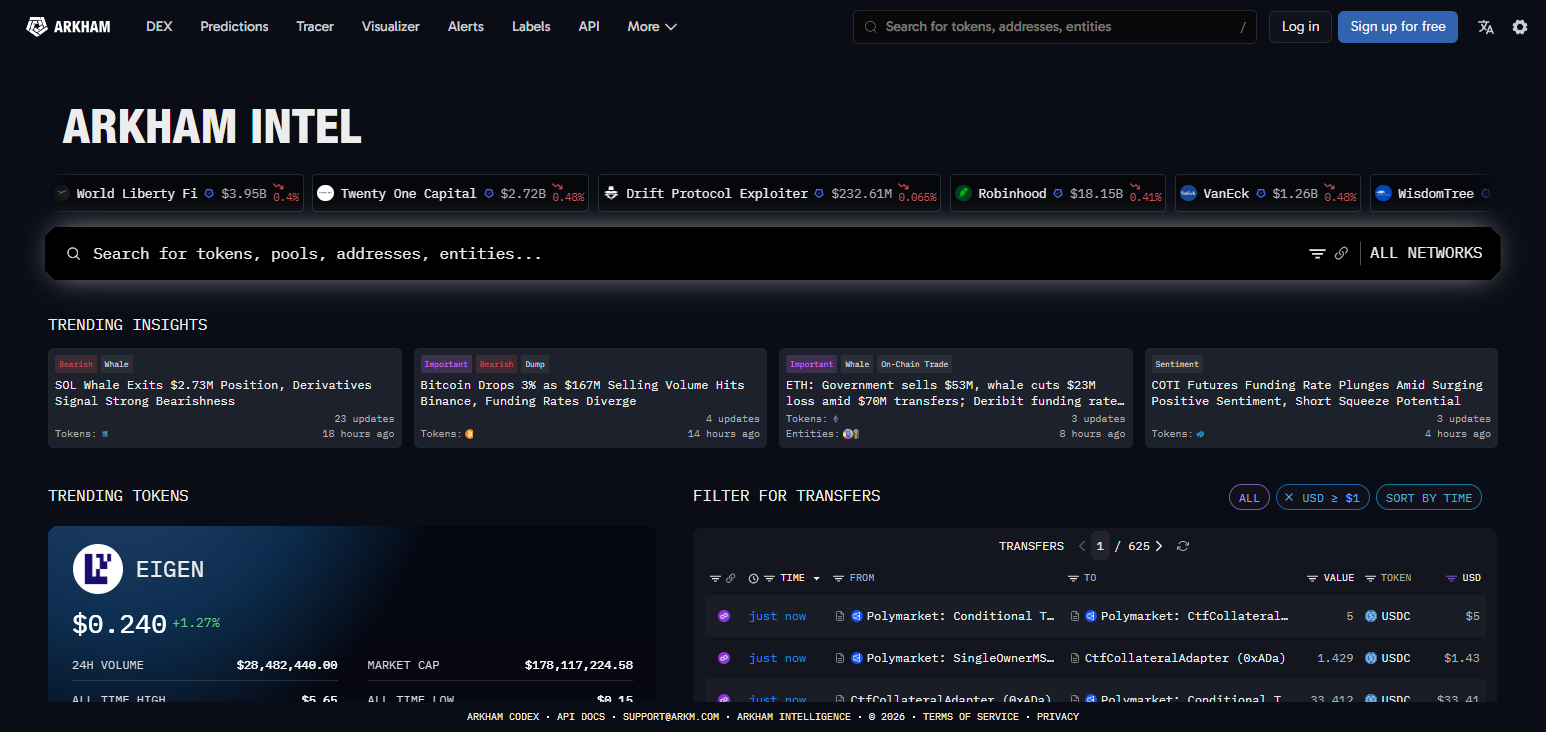The width and height of the screenshot is (1546, 732).
Task: Click the Arkham logo in header
Action: coord(68,27)
